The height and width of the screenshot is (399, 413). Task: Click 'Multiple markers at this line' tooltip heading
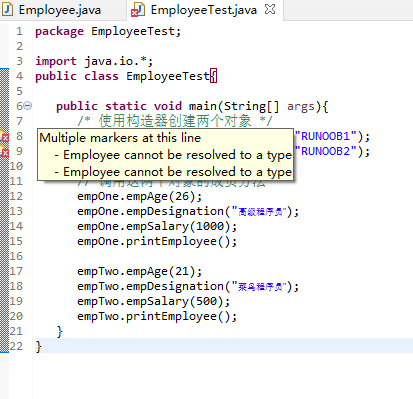coord(120,138)
